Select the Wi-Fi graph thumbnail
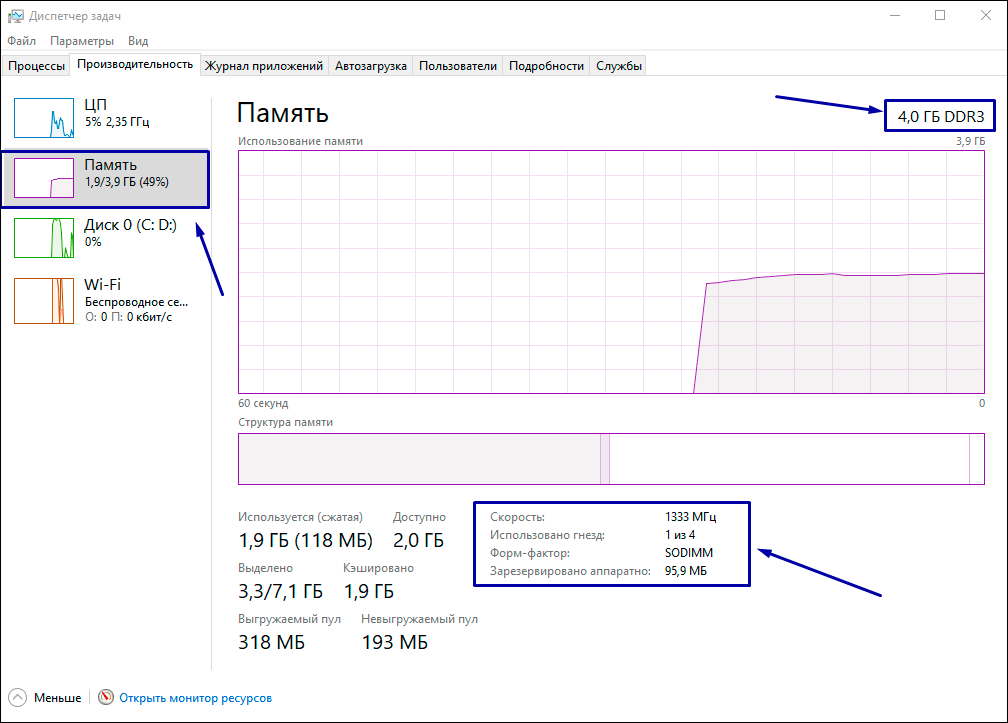Screen dimensions: 1008x723 [44, 300]
